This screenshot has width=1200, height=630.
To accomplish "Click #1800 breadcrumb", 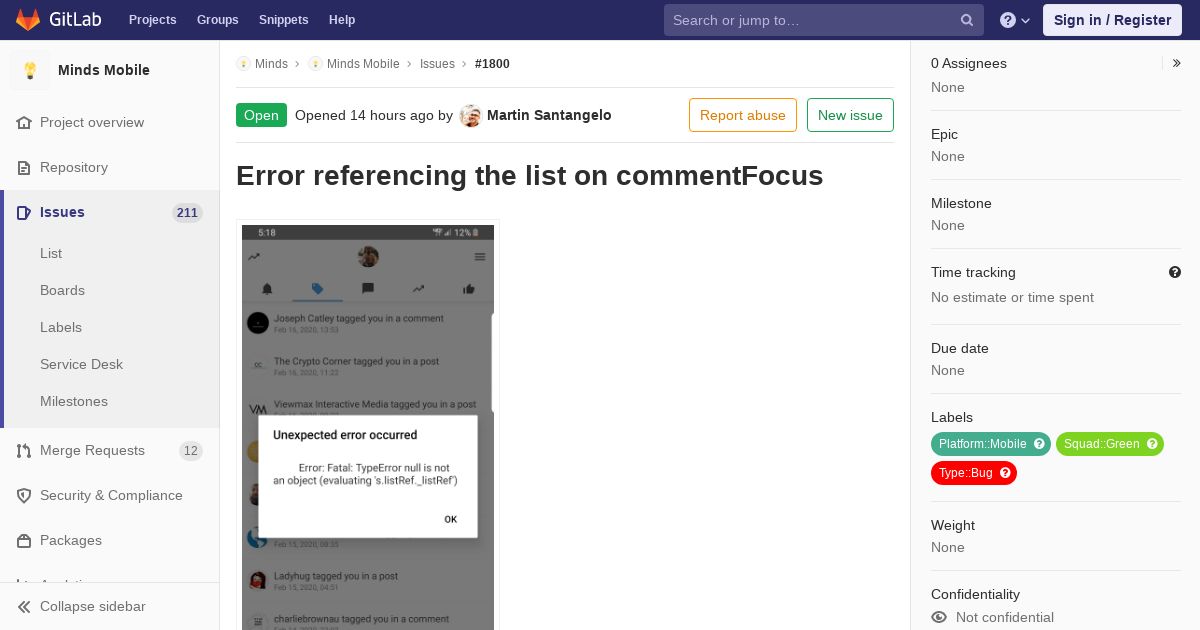I will click(492, 64).
